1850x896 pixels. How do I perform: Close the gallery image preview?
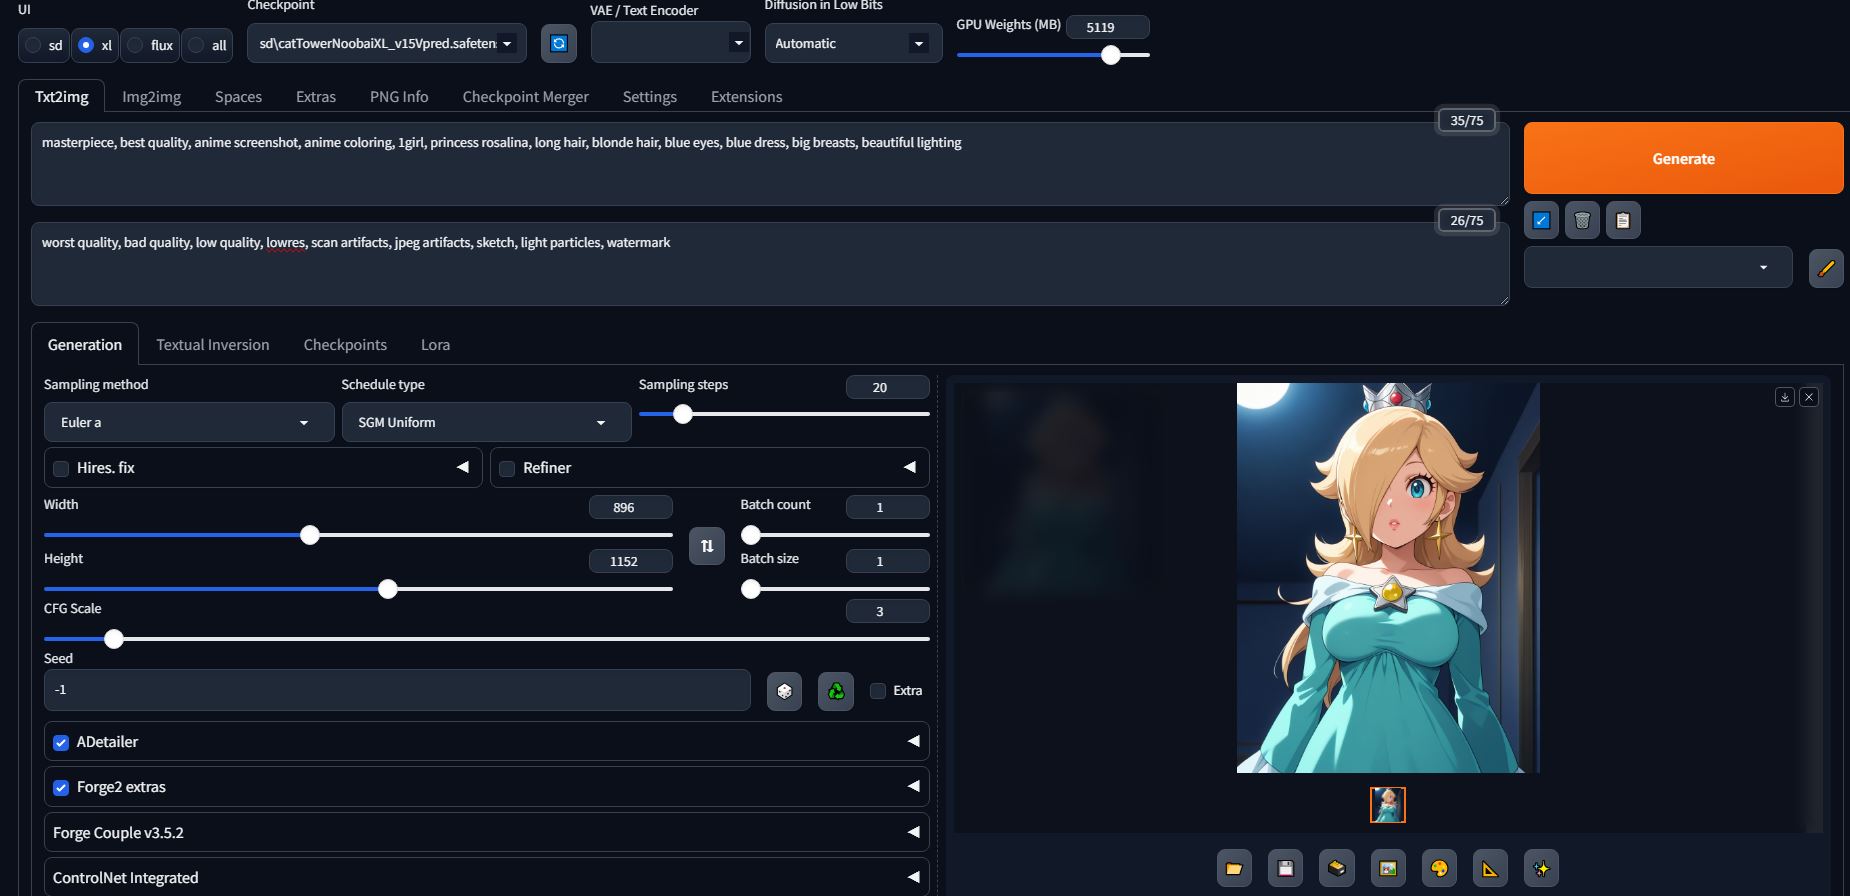tap(1809, 397)
